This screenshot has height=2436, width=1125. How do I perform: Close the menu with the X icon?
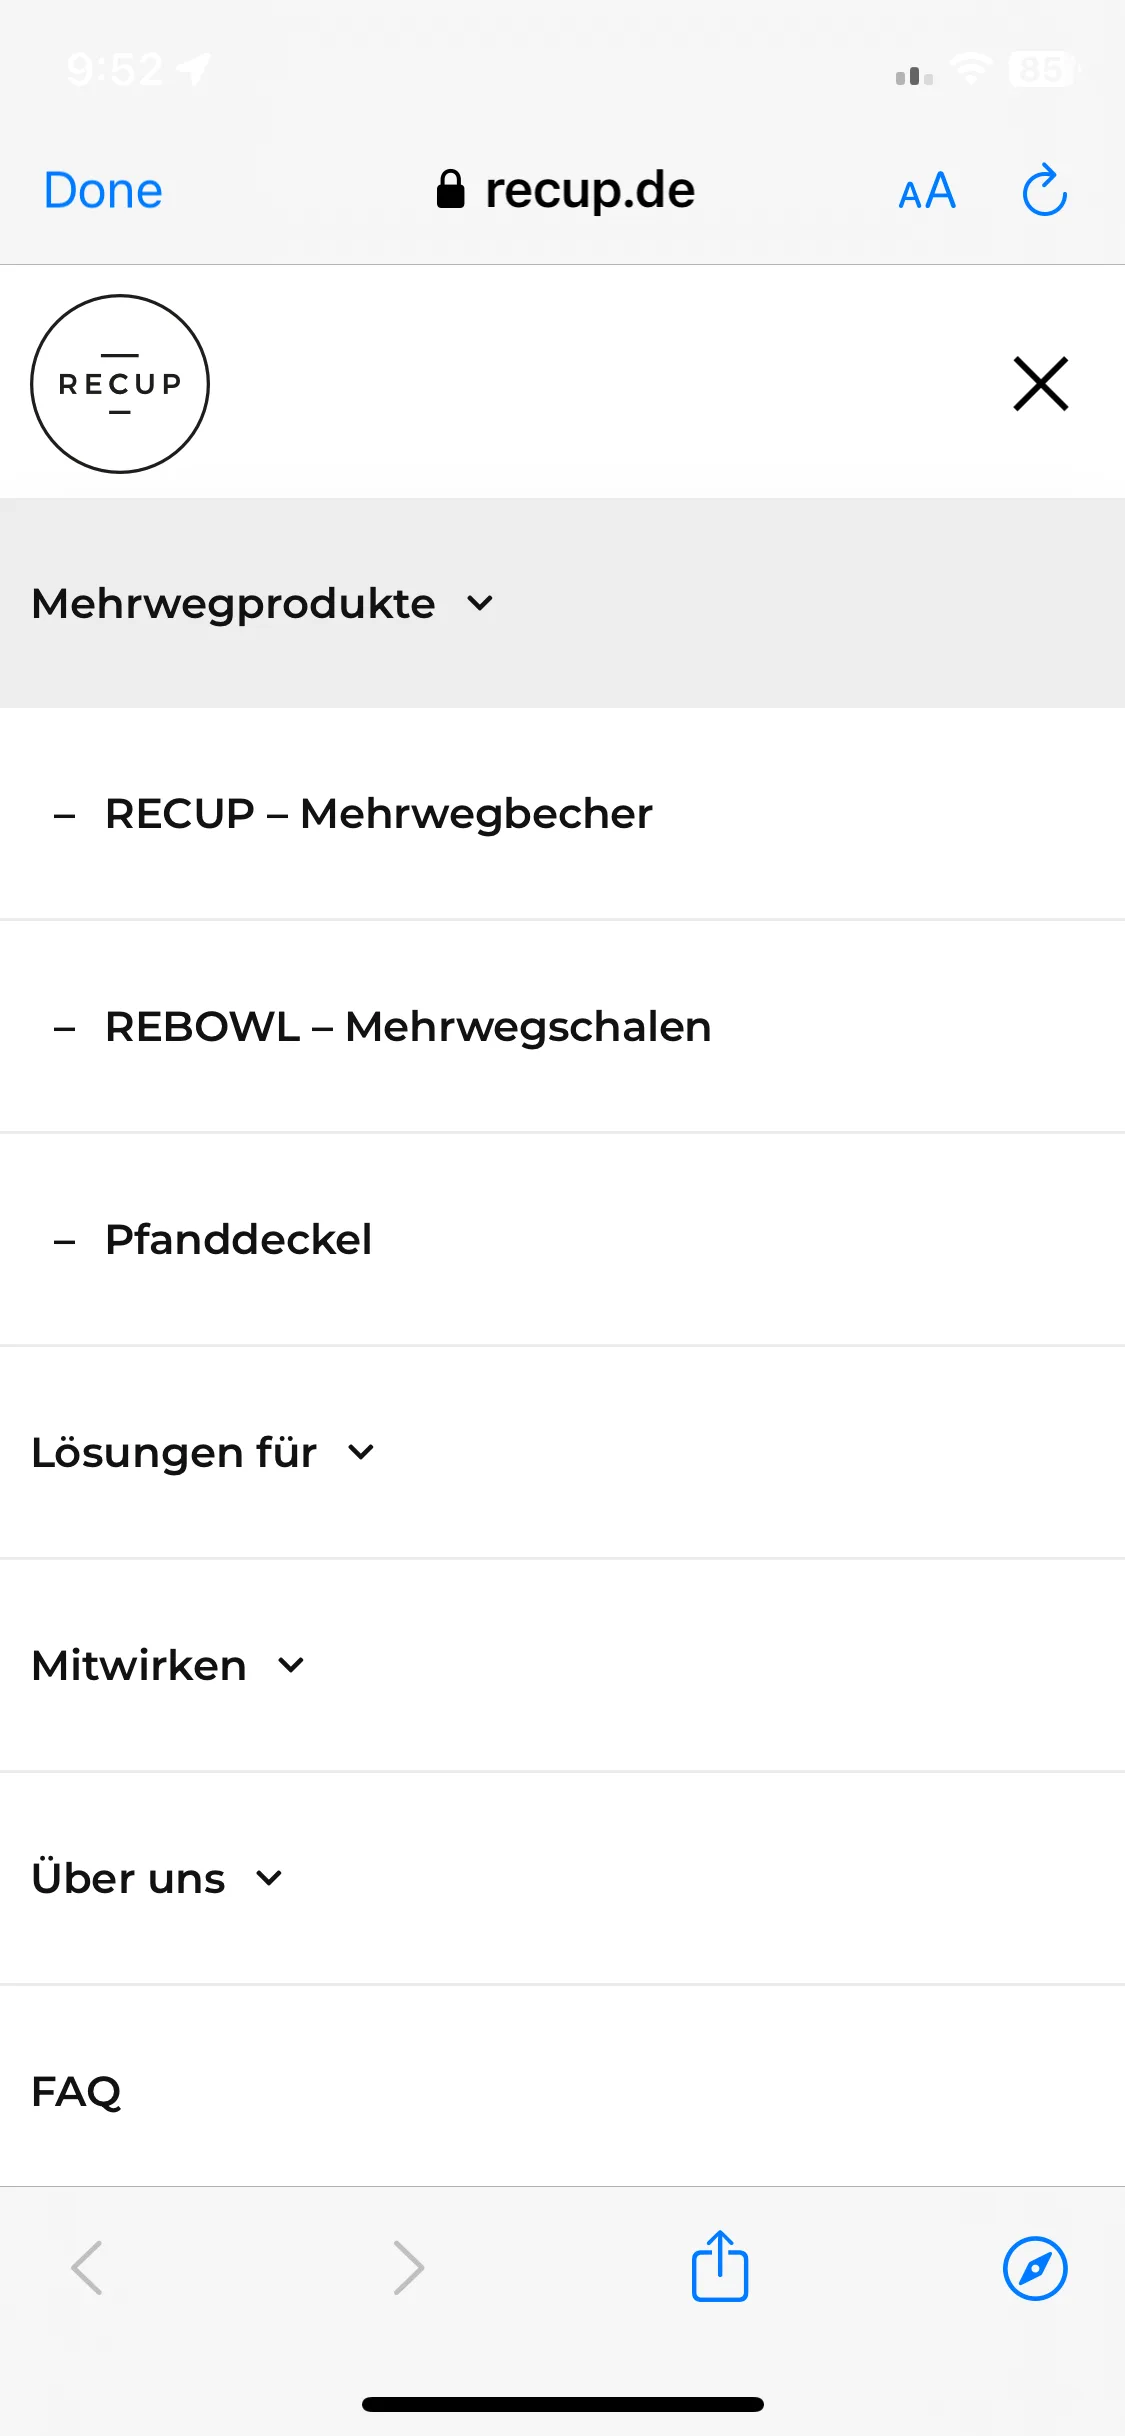pyautogui.click(x=1041, y=384)
